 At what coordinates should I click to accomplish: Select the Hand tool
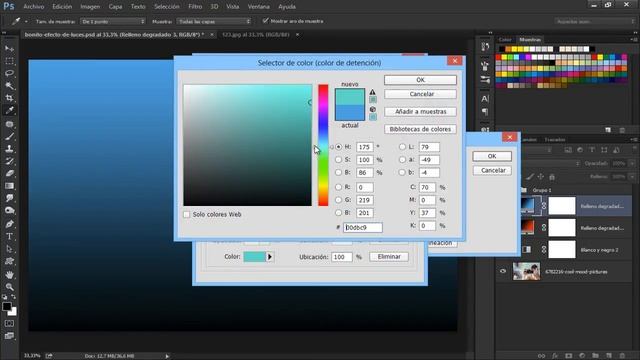click(x=9, y=275)
